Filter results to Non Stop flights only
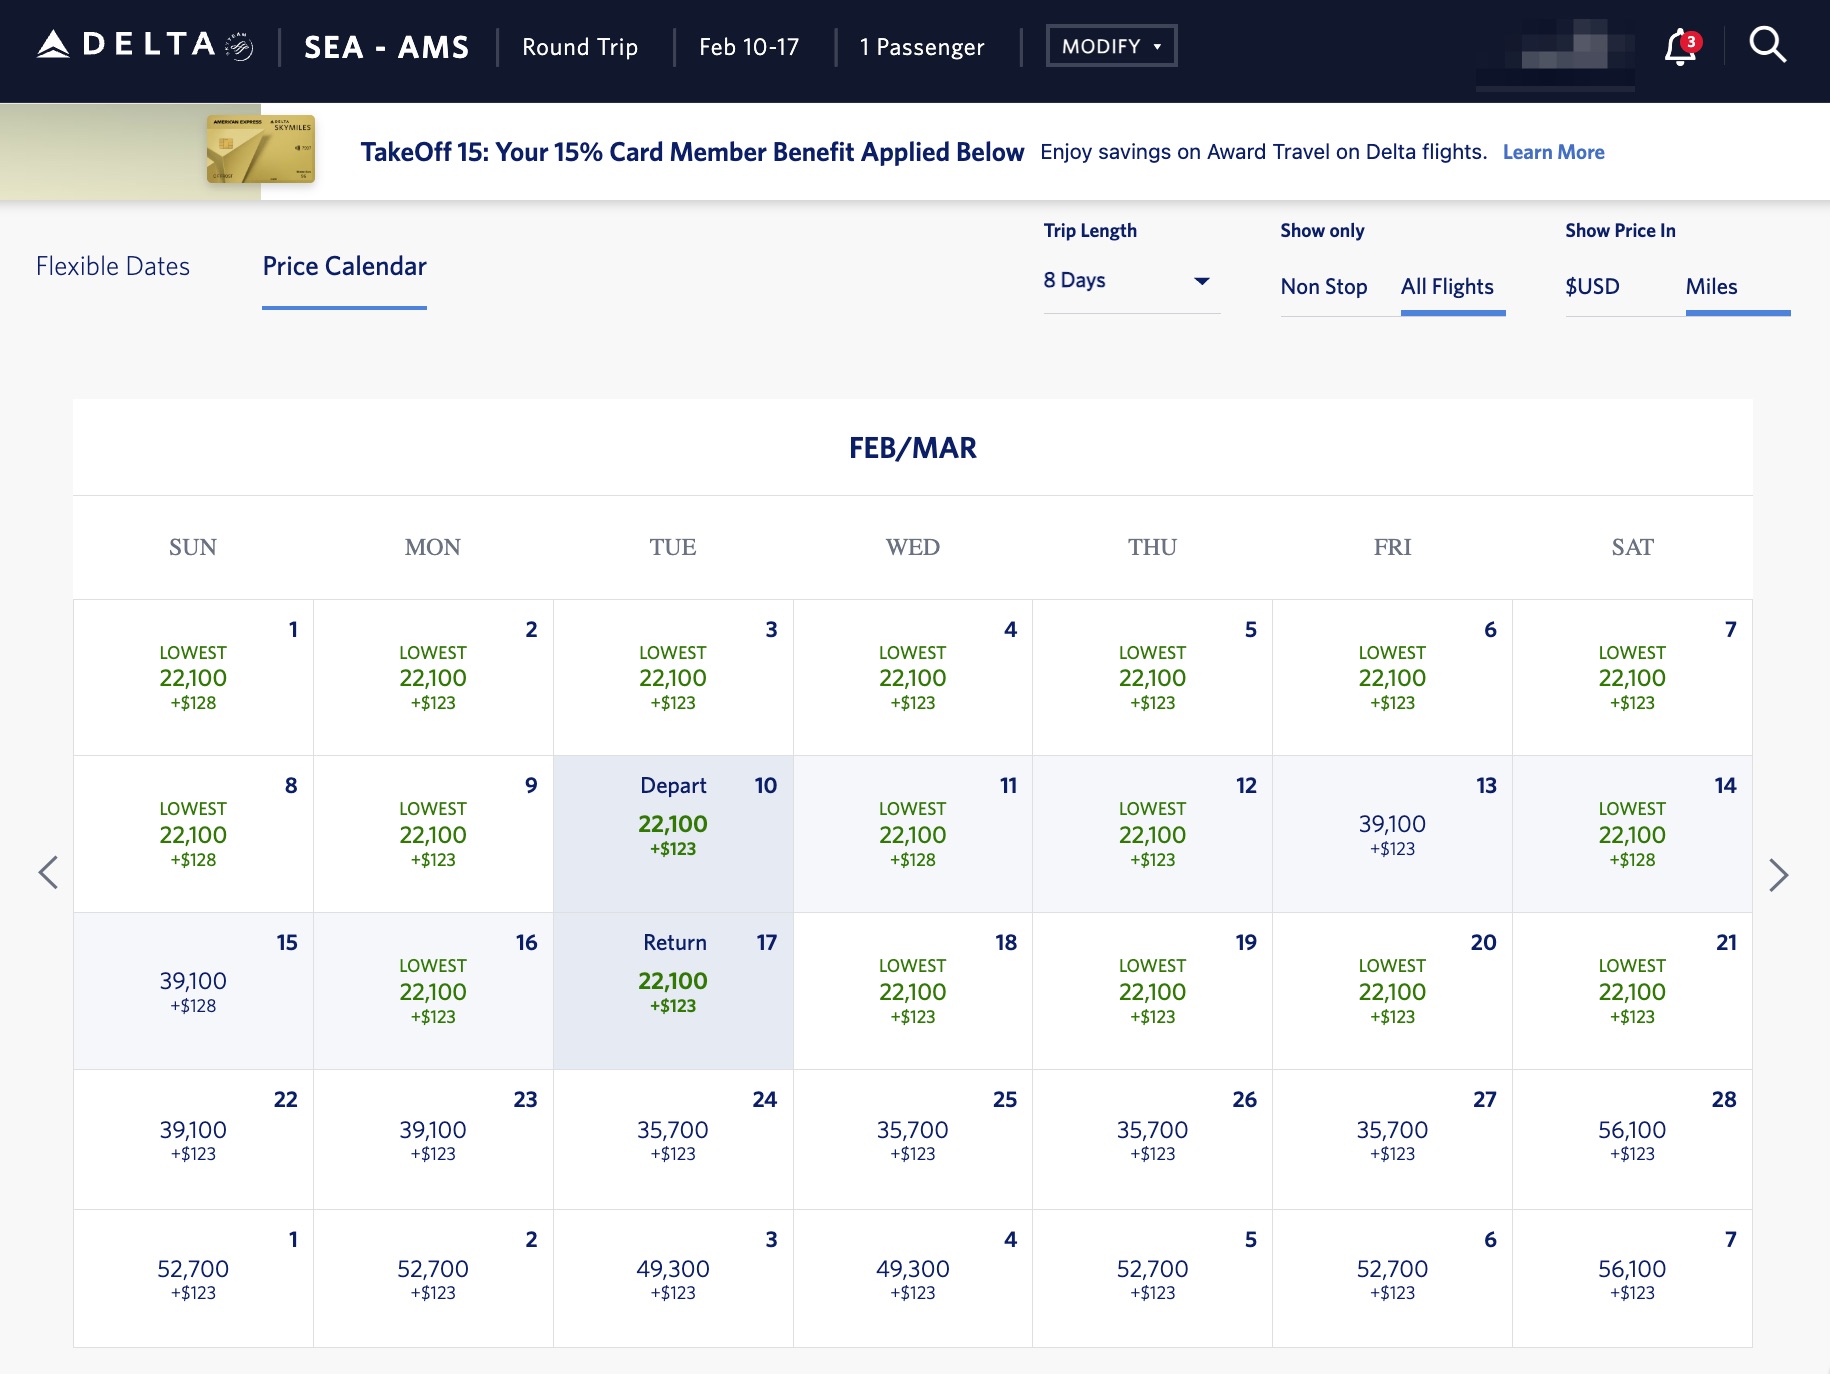1830x1374 pixels. (x=1324, y=287)
